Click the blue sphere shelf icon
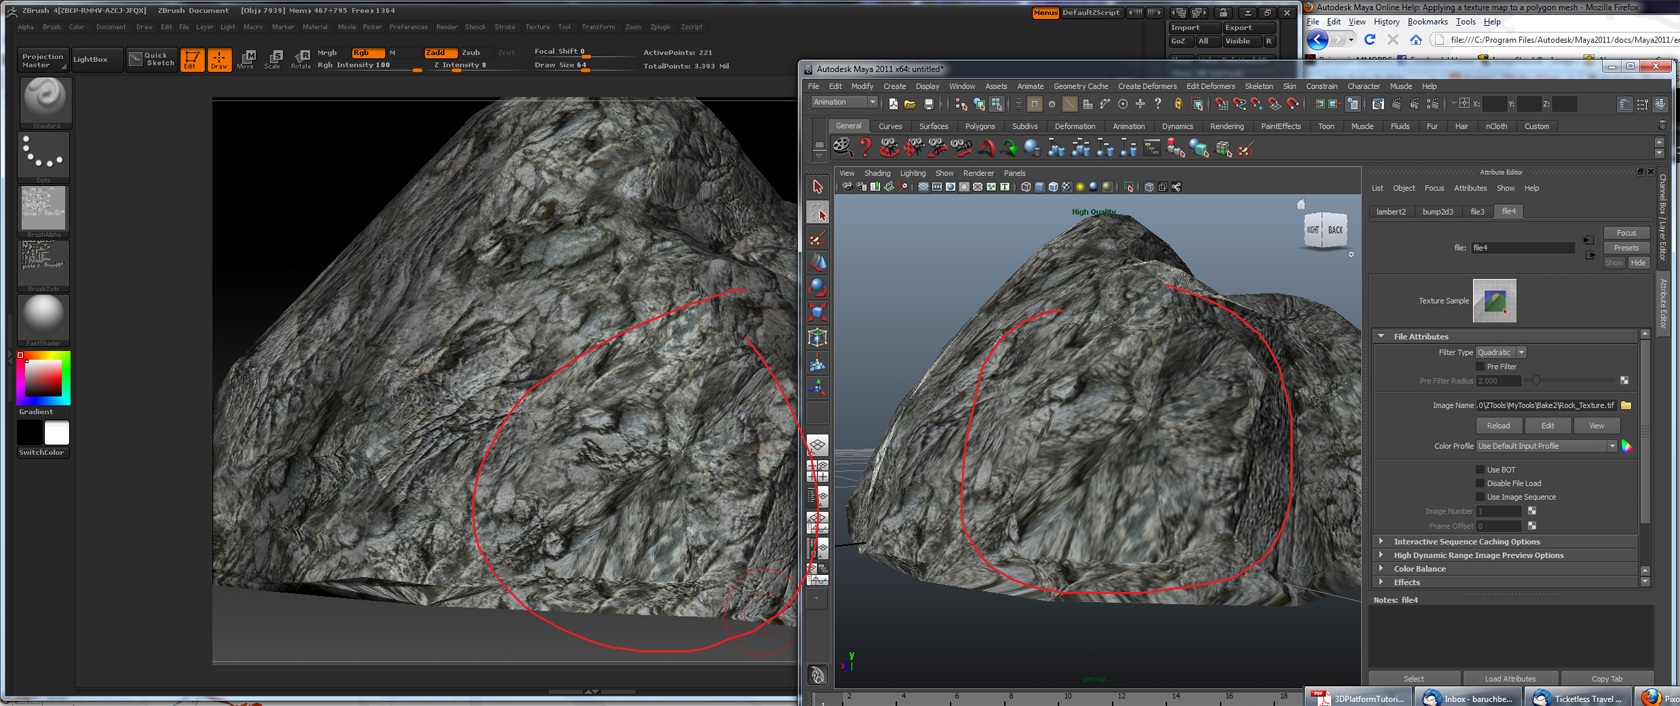Image resolution: width=1680 pixels, height=706 pixels. (1032, 148)
